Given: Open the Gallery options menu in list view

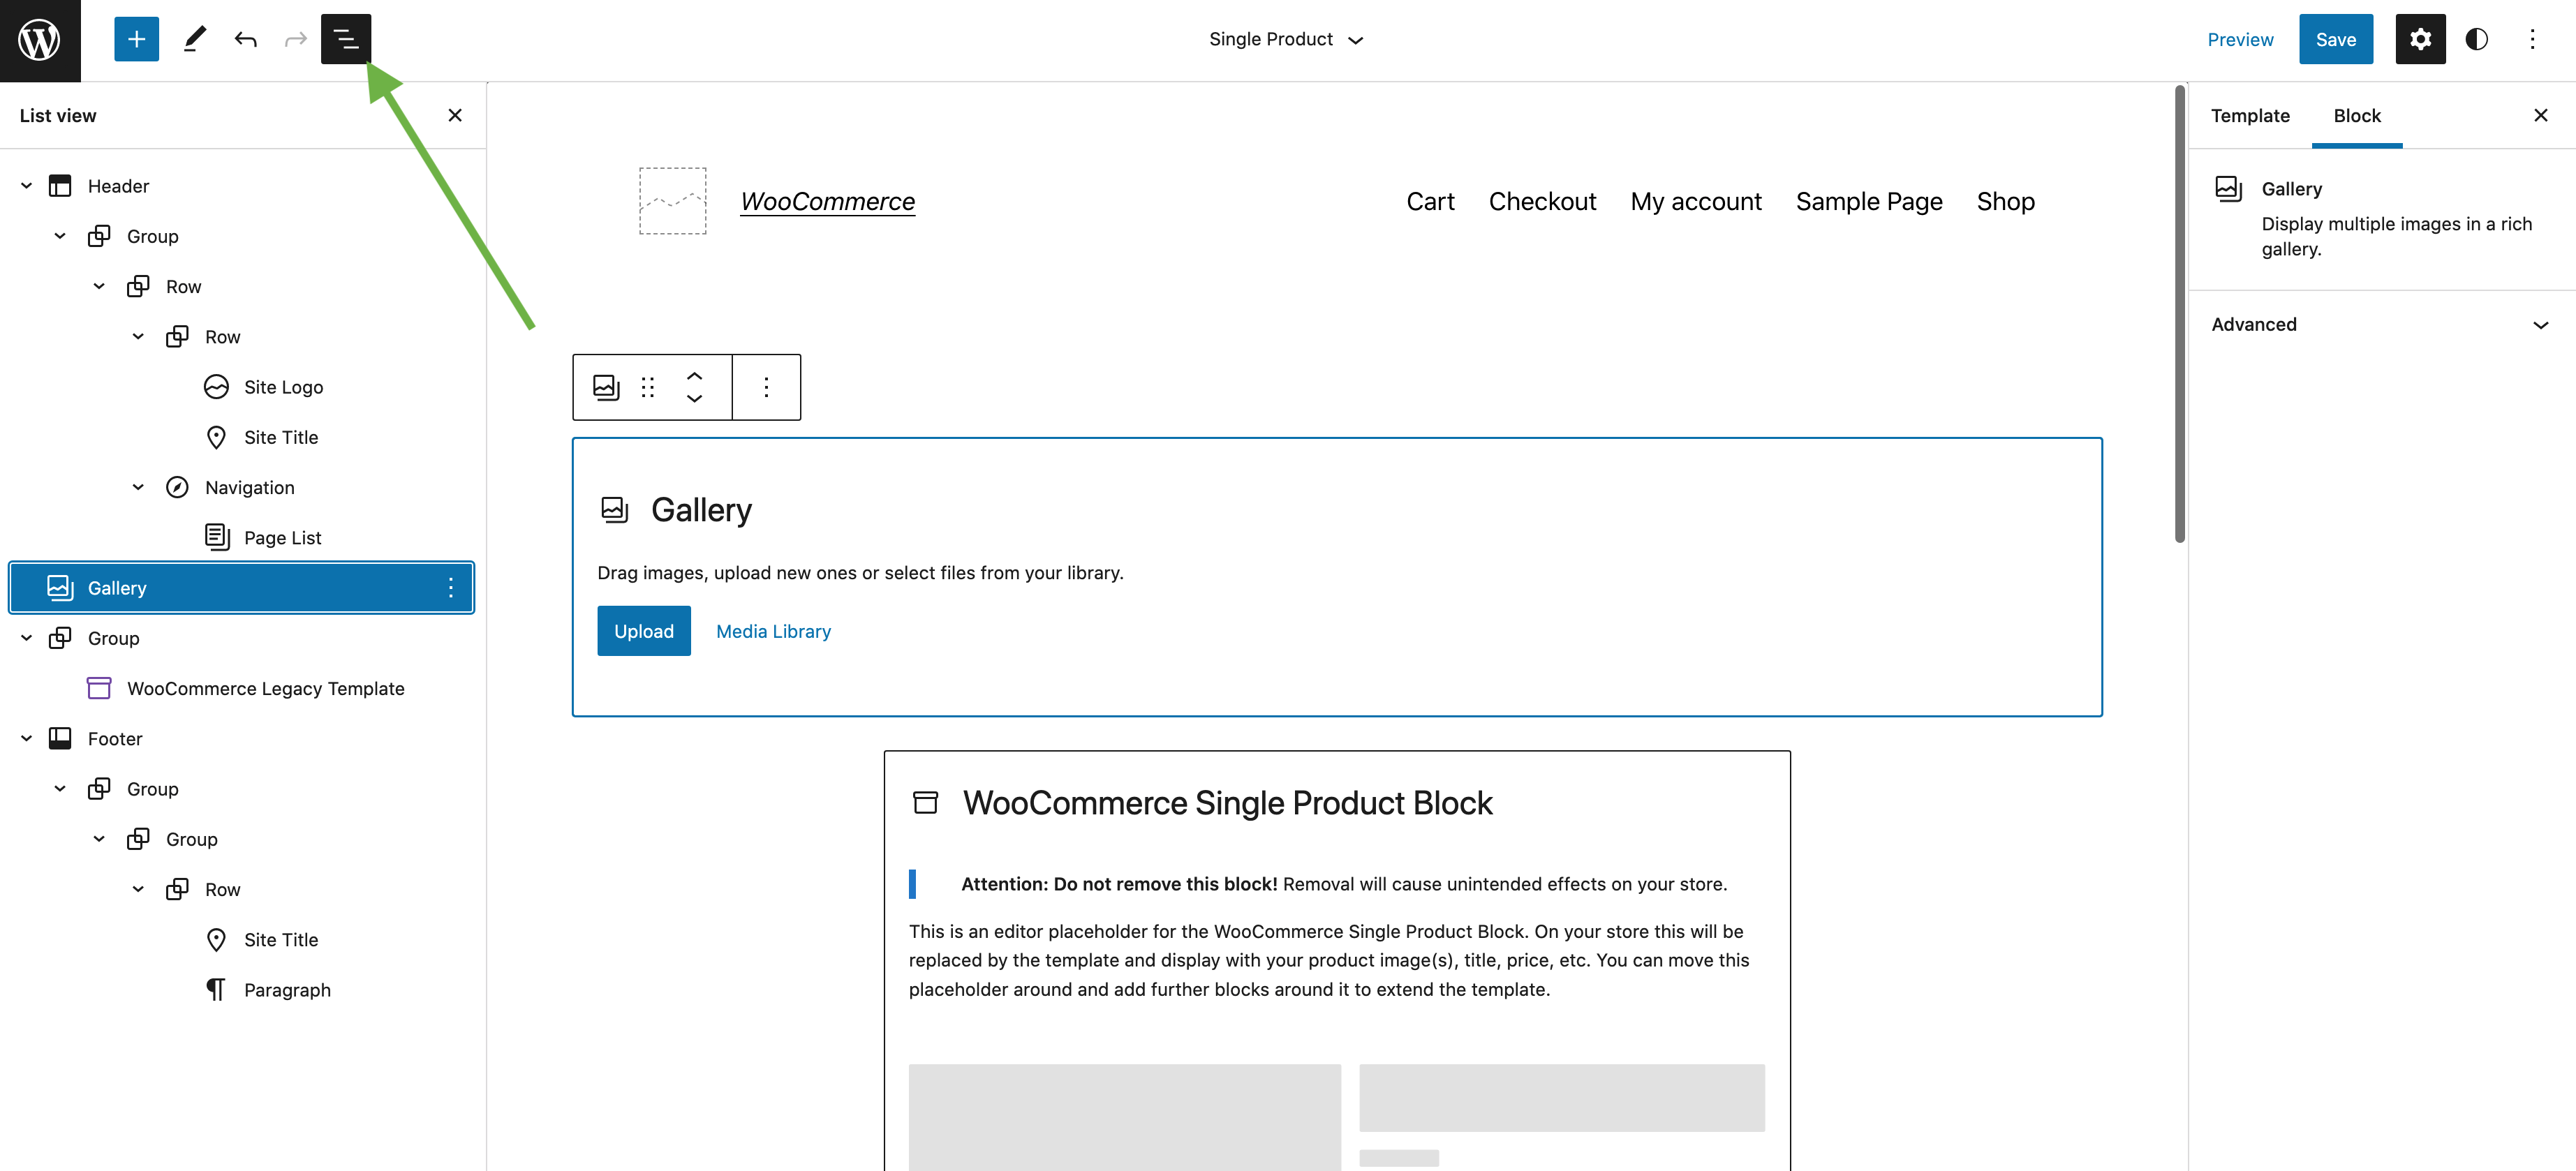Looking at the screenshot, I should pos(450,587).
